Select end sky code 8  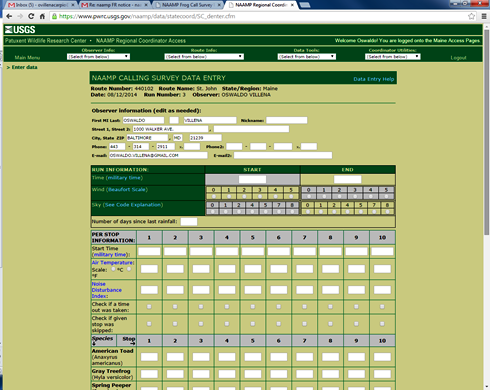click(x=387, y=211)
